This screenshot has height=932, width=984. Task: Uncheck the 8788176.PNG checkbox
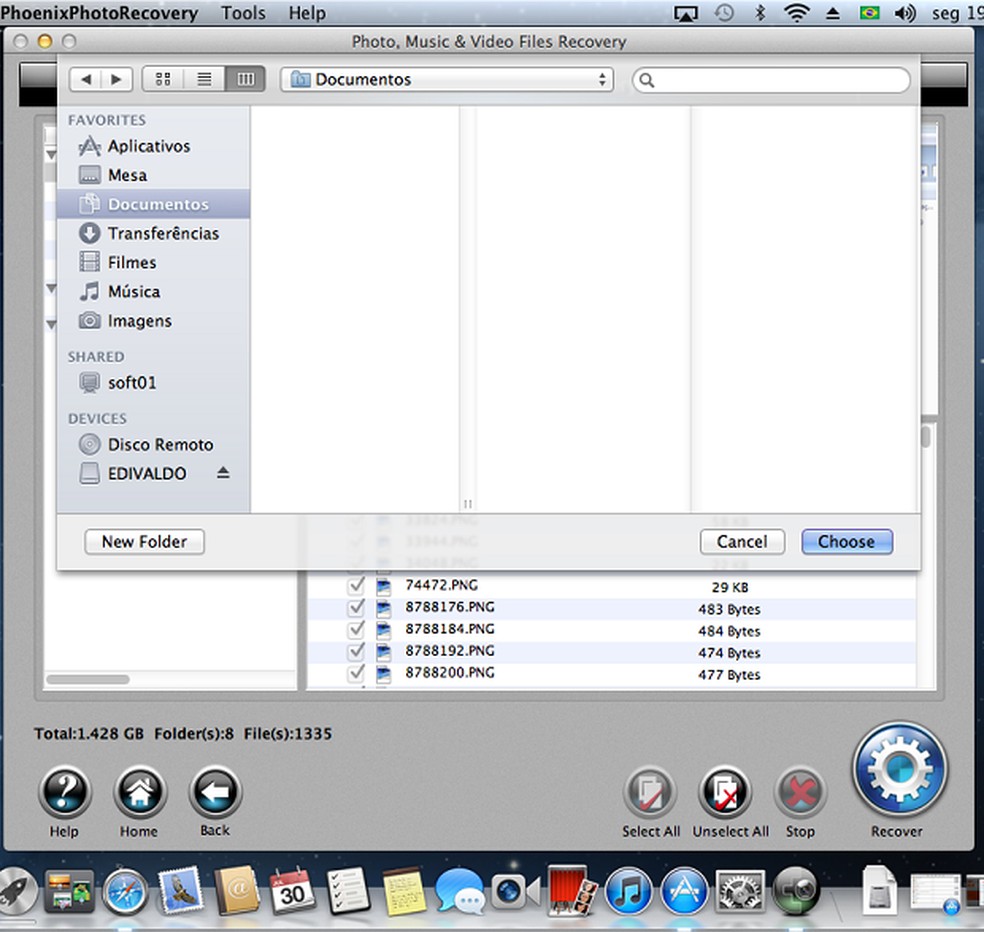click(356, 608)
